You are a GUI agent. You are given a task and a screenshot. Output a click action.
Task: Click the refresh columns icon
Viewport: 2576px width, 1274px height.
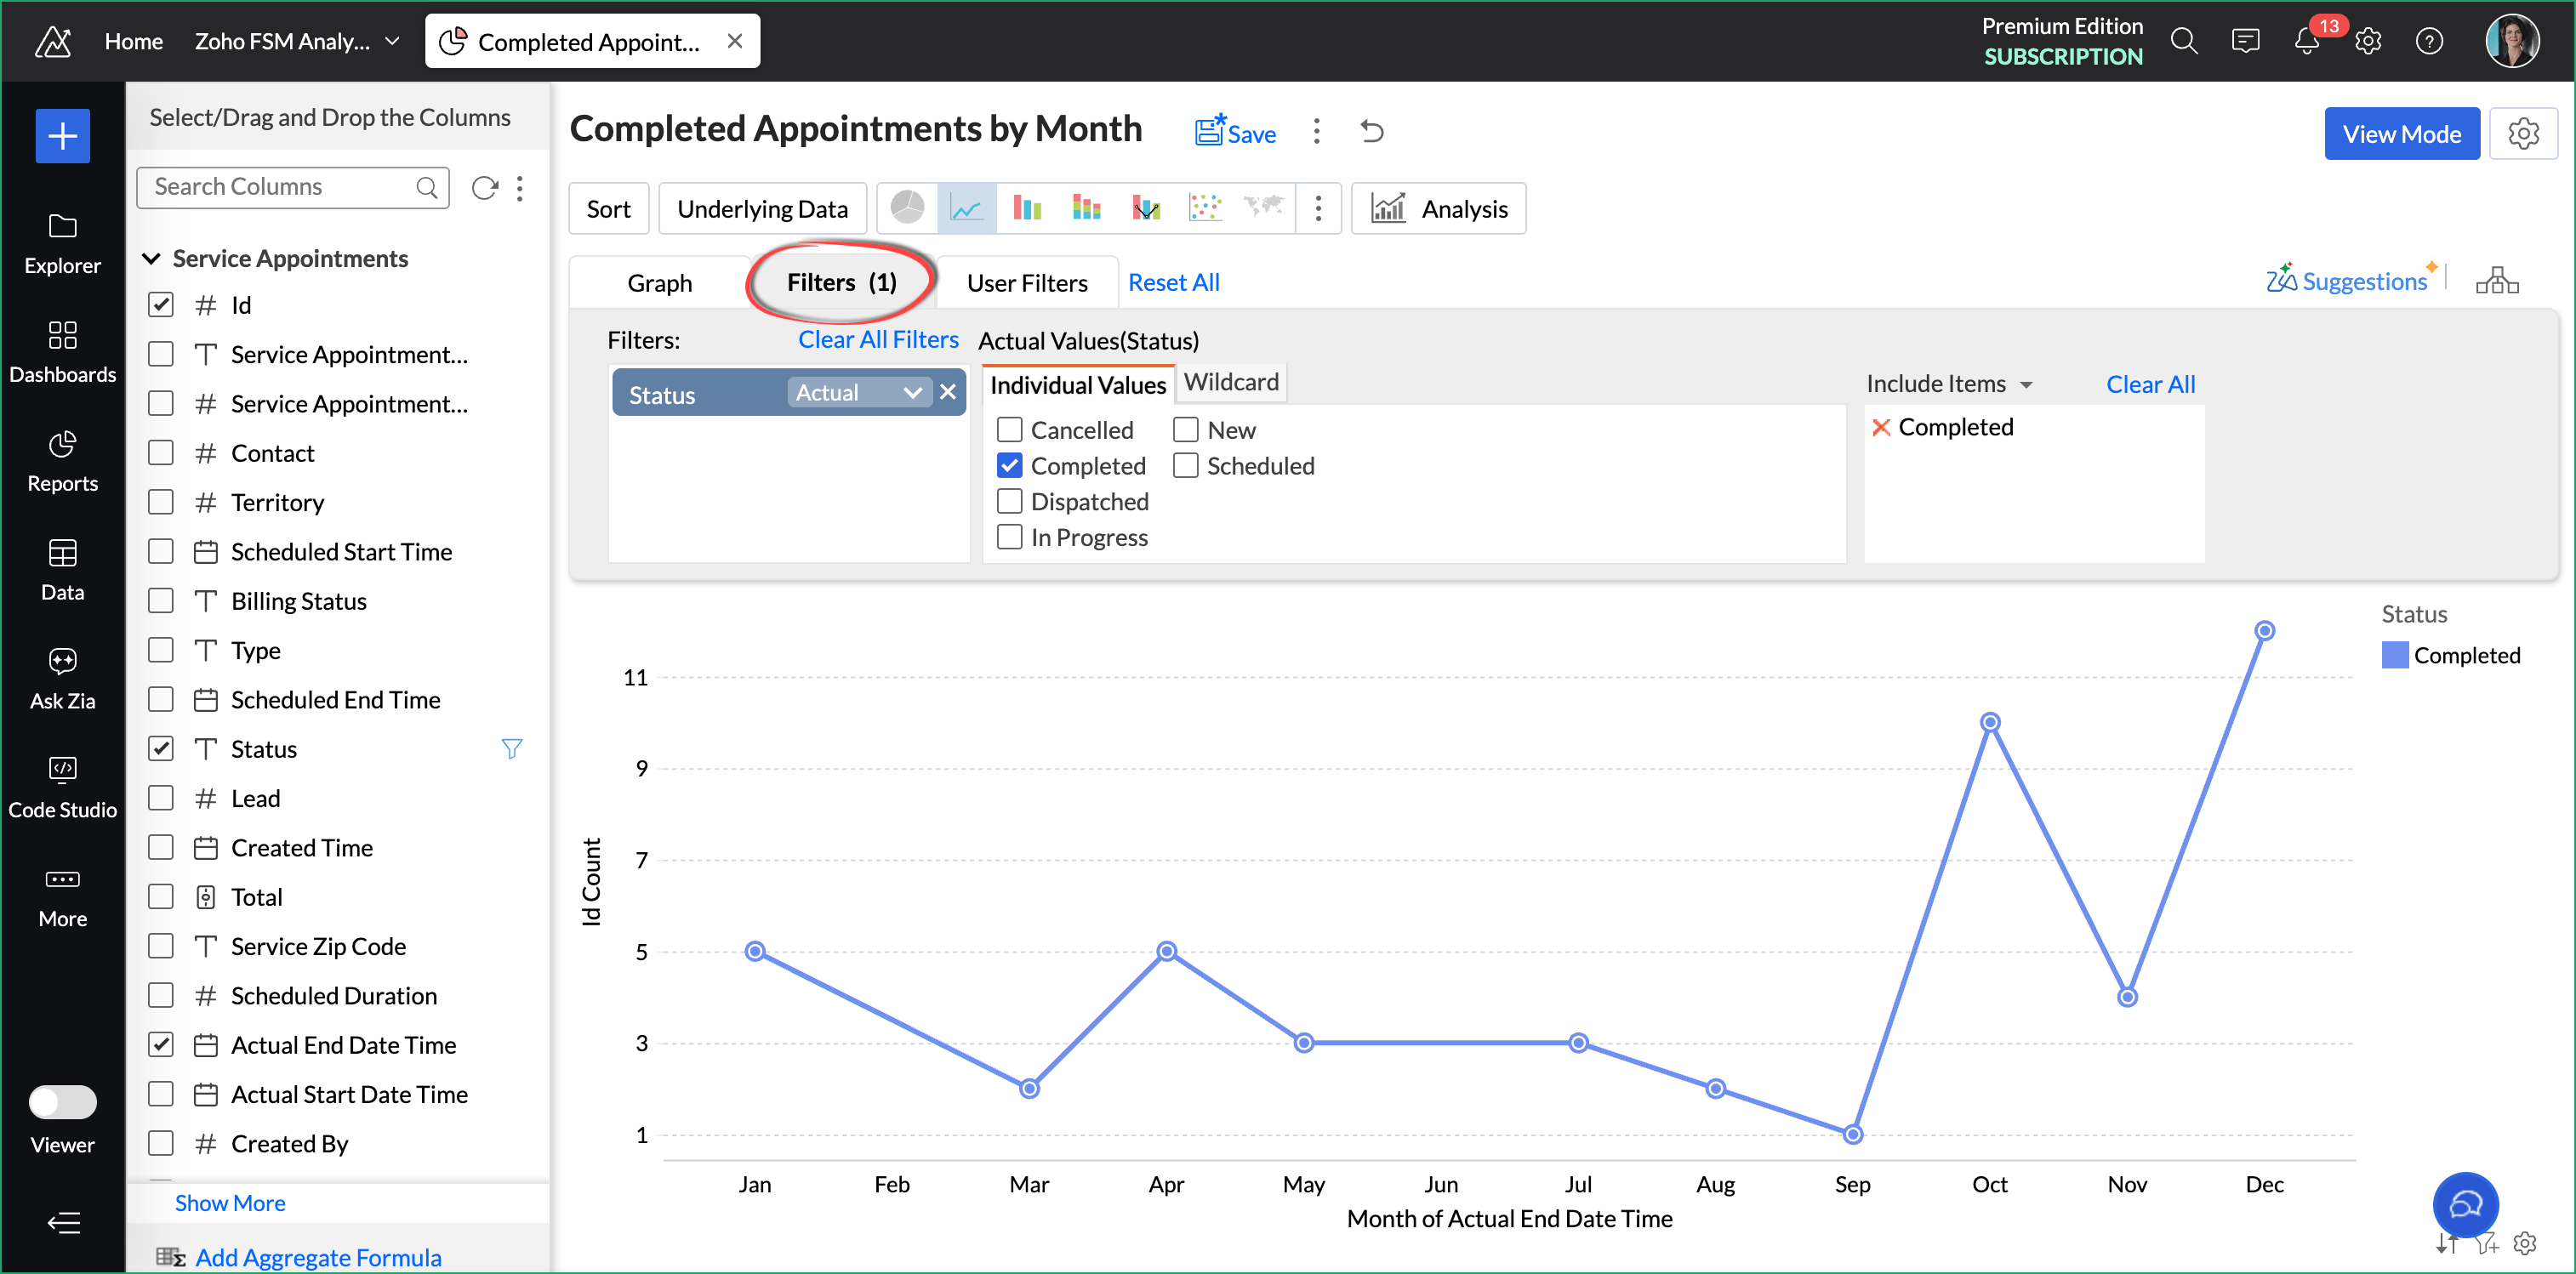[x=484, y=187]
